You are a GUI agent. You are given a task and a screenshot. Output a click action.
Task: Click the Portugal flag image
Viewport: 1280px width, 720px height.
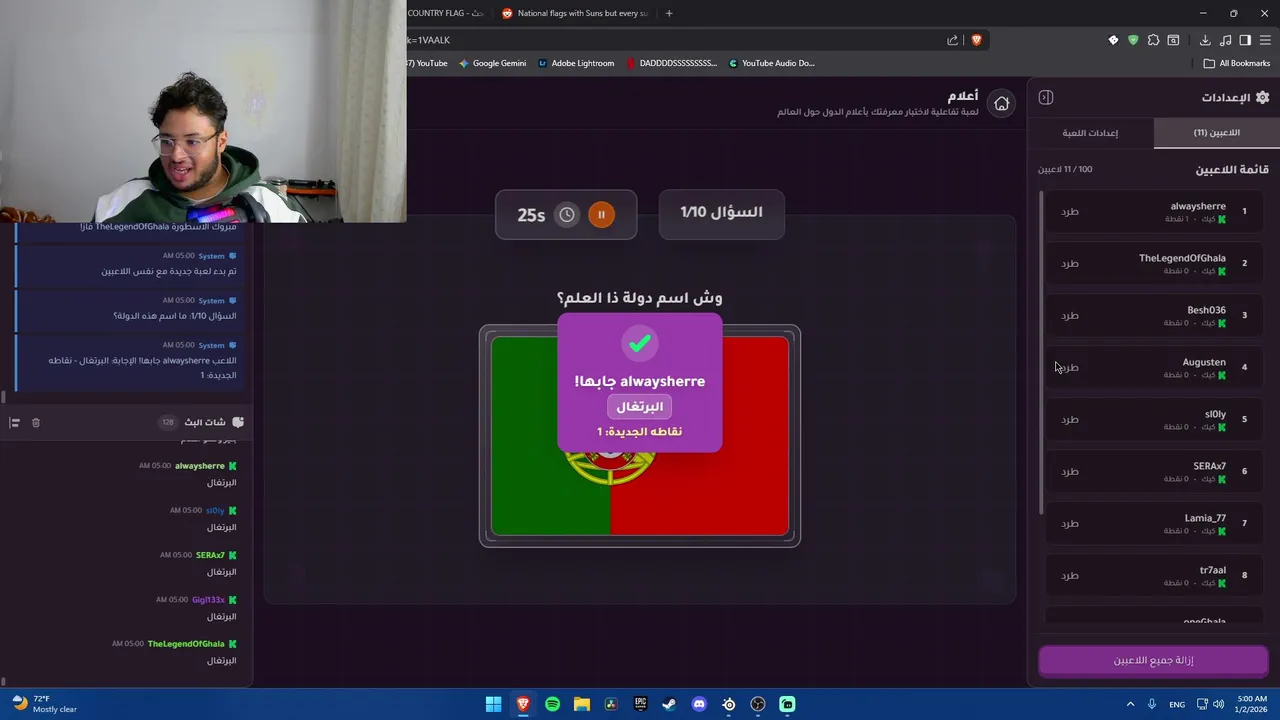click(x=640, y=436)
